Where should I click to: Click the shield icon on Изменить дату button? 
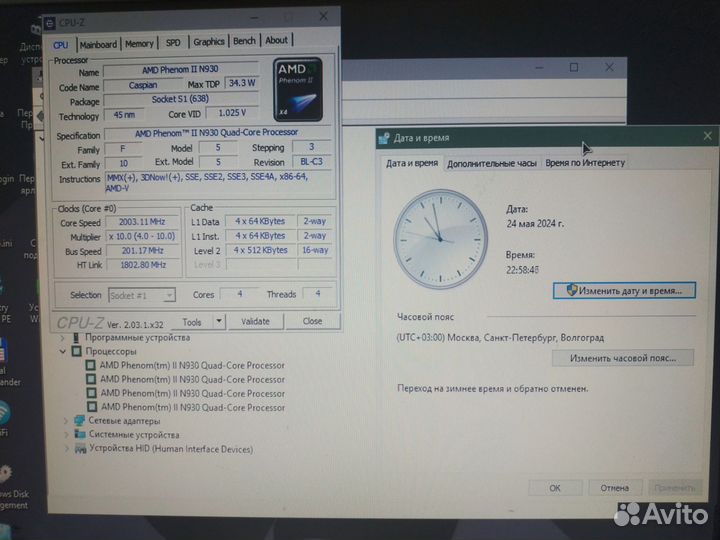coord(571,290)
